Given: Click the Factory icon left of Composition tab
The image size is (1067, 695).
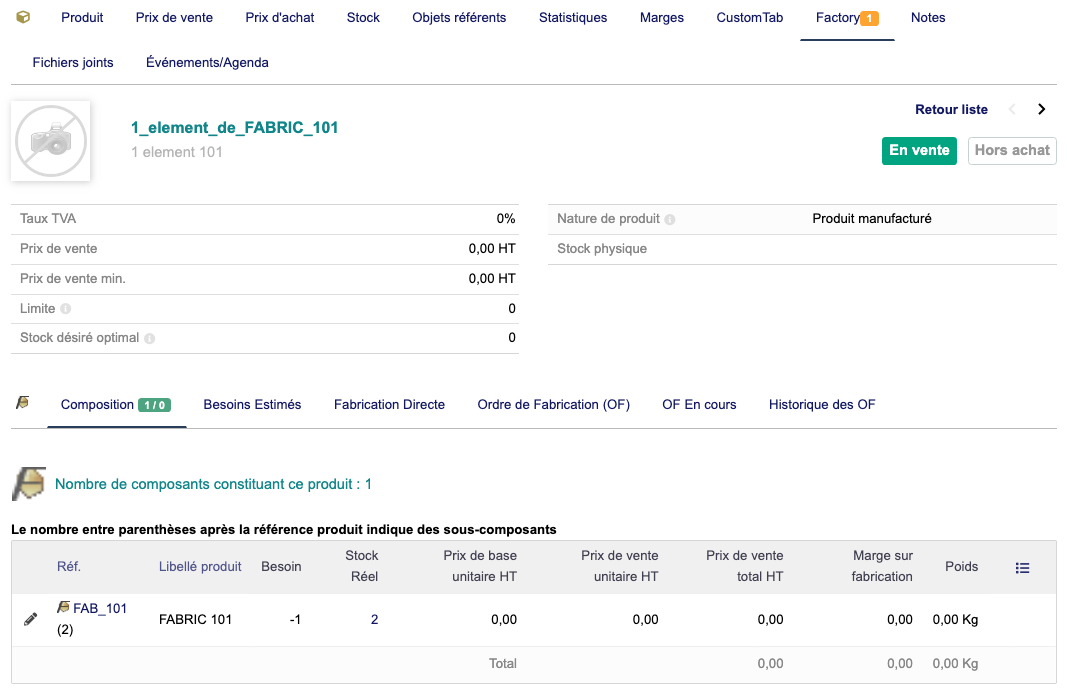Looking at the screenshot, I should 22,403.
